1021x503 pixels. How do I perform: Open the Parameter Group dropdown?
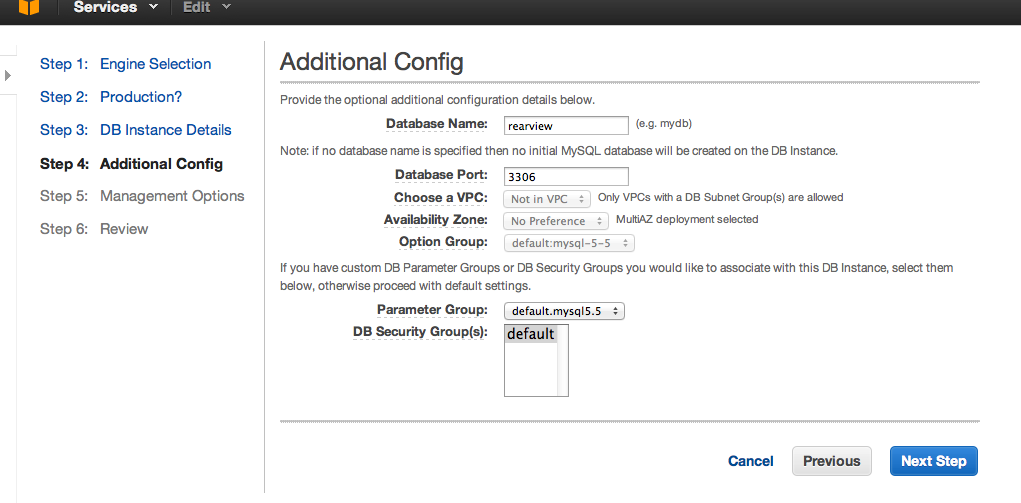pos(564,311)
